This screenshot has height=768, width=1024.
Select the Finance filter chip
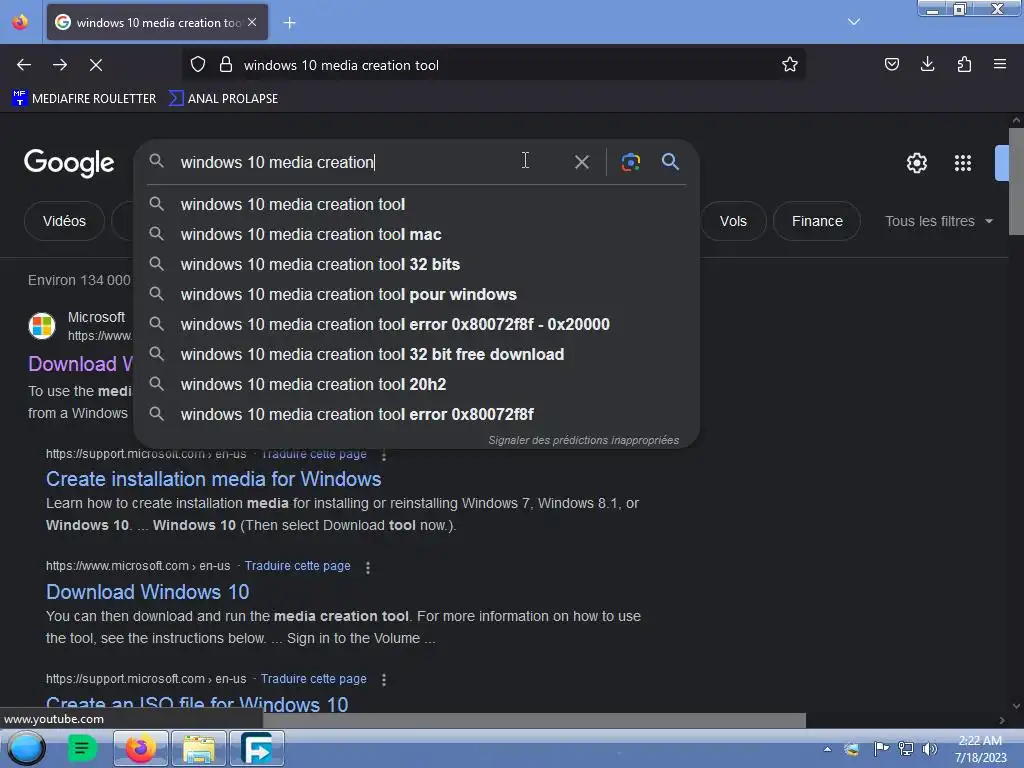point(817,221)
